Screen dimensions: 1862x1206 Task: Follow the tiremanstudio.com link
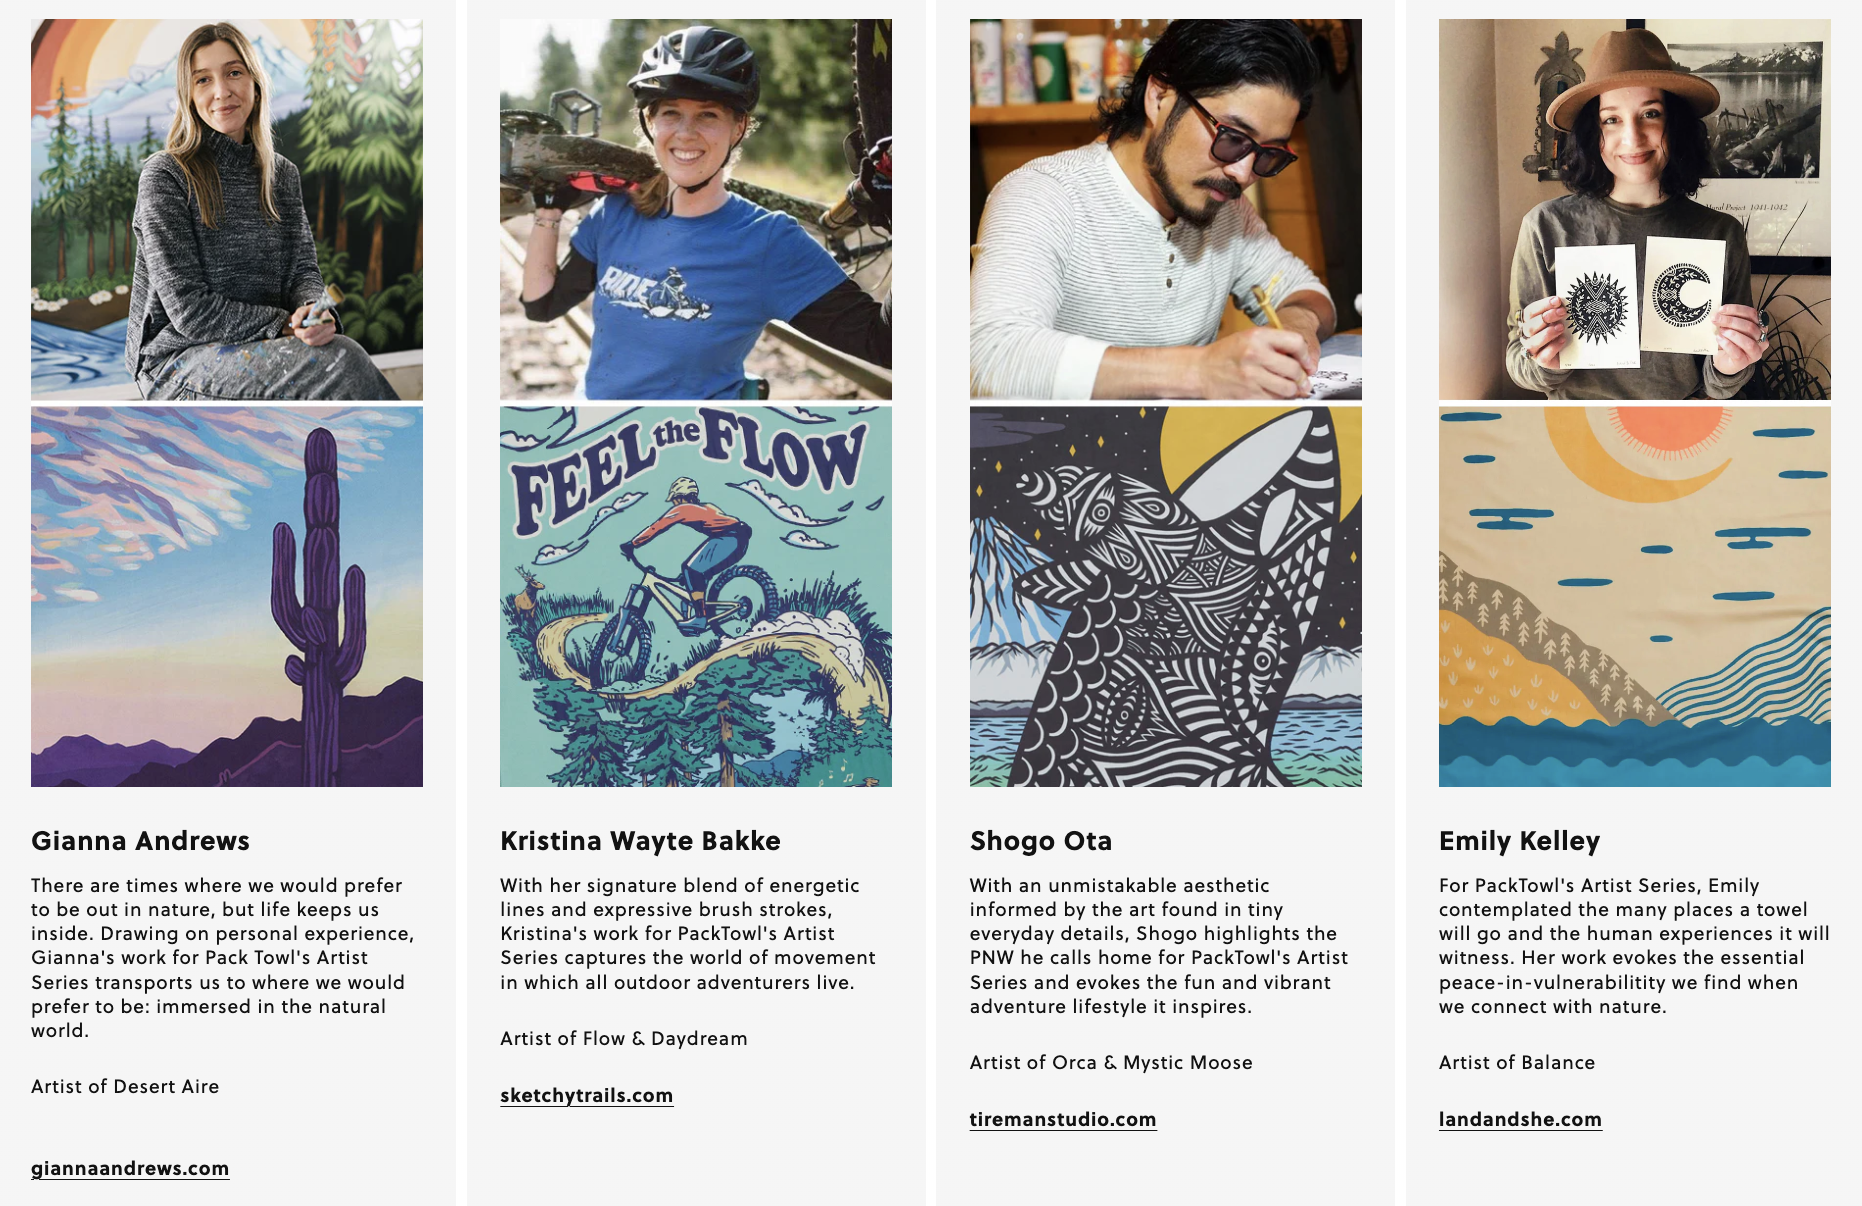coord(1062,1119)
